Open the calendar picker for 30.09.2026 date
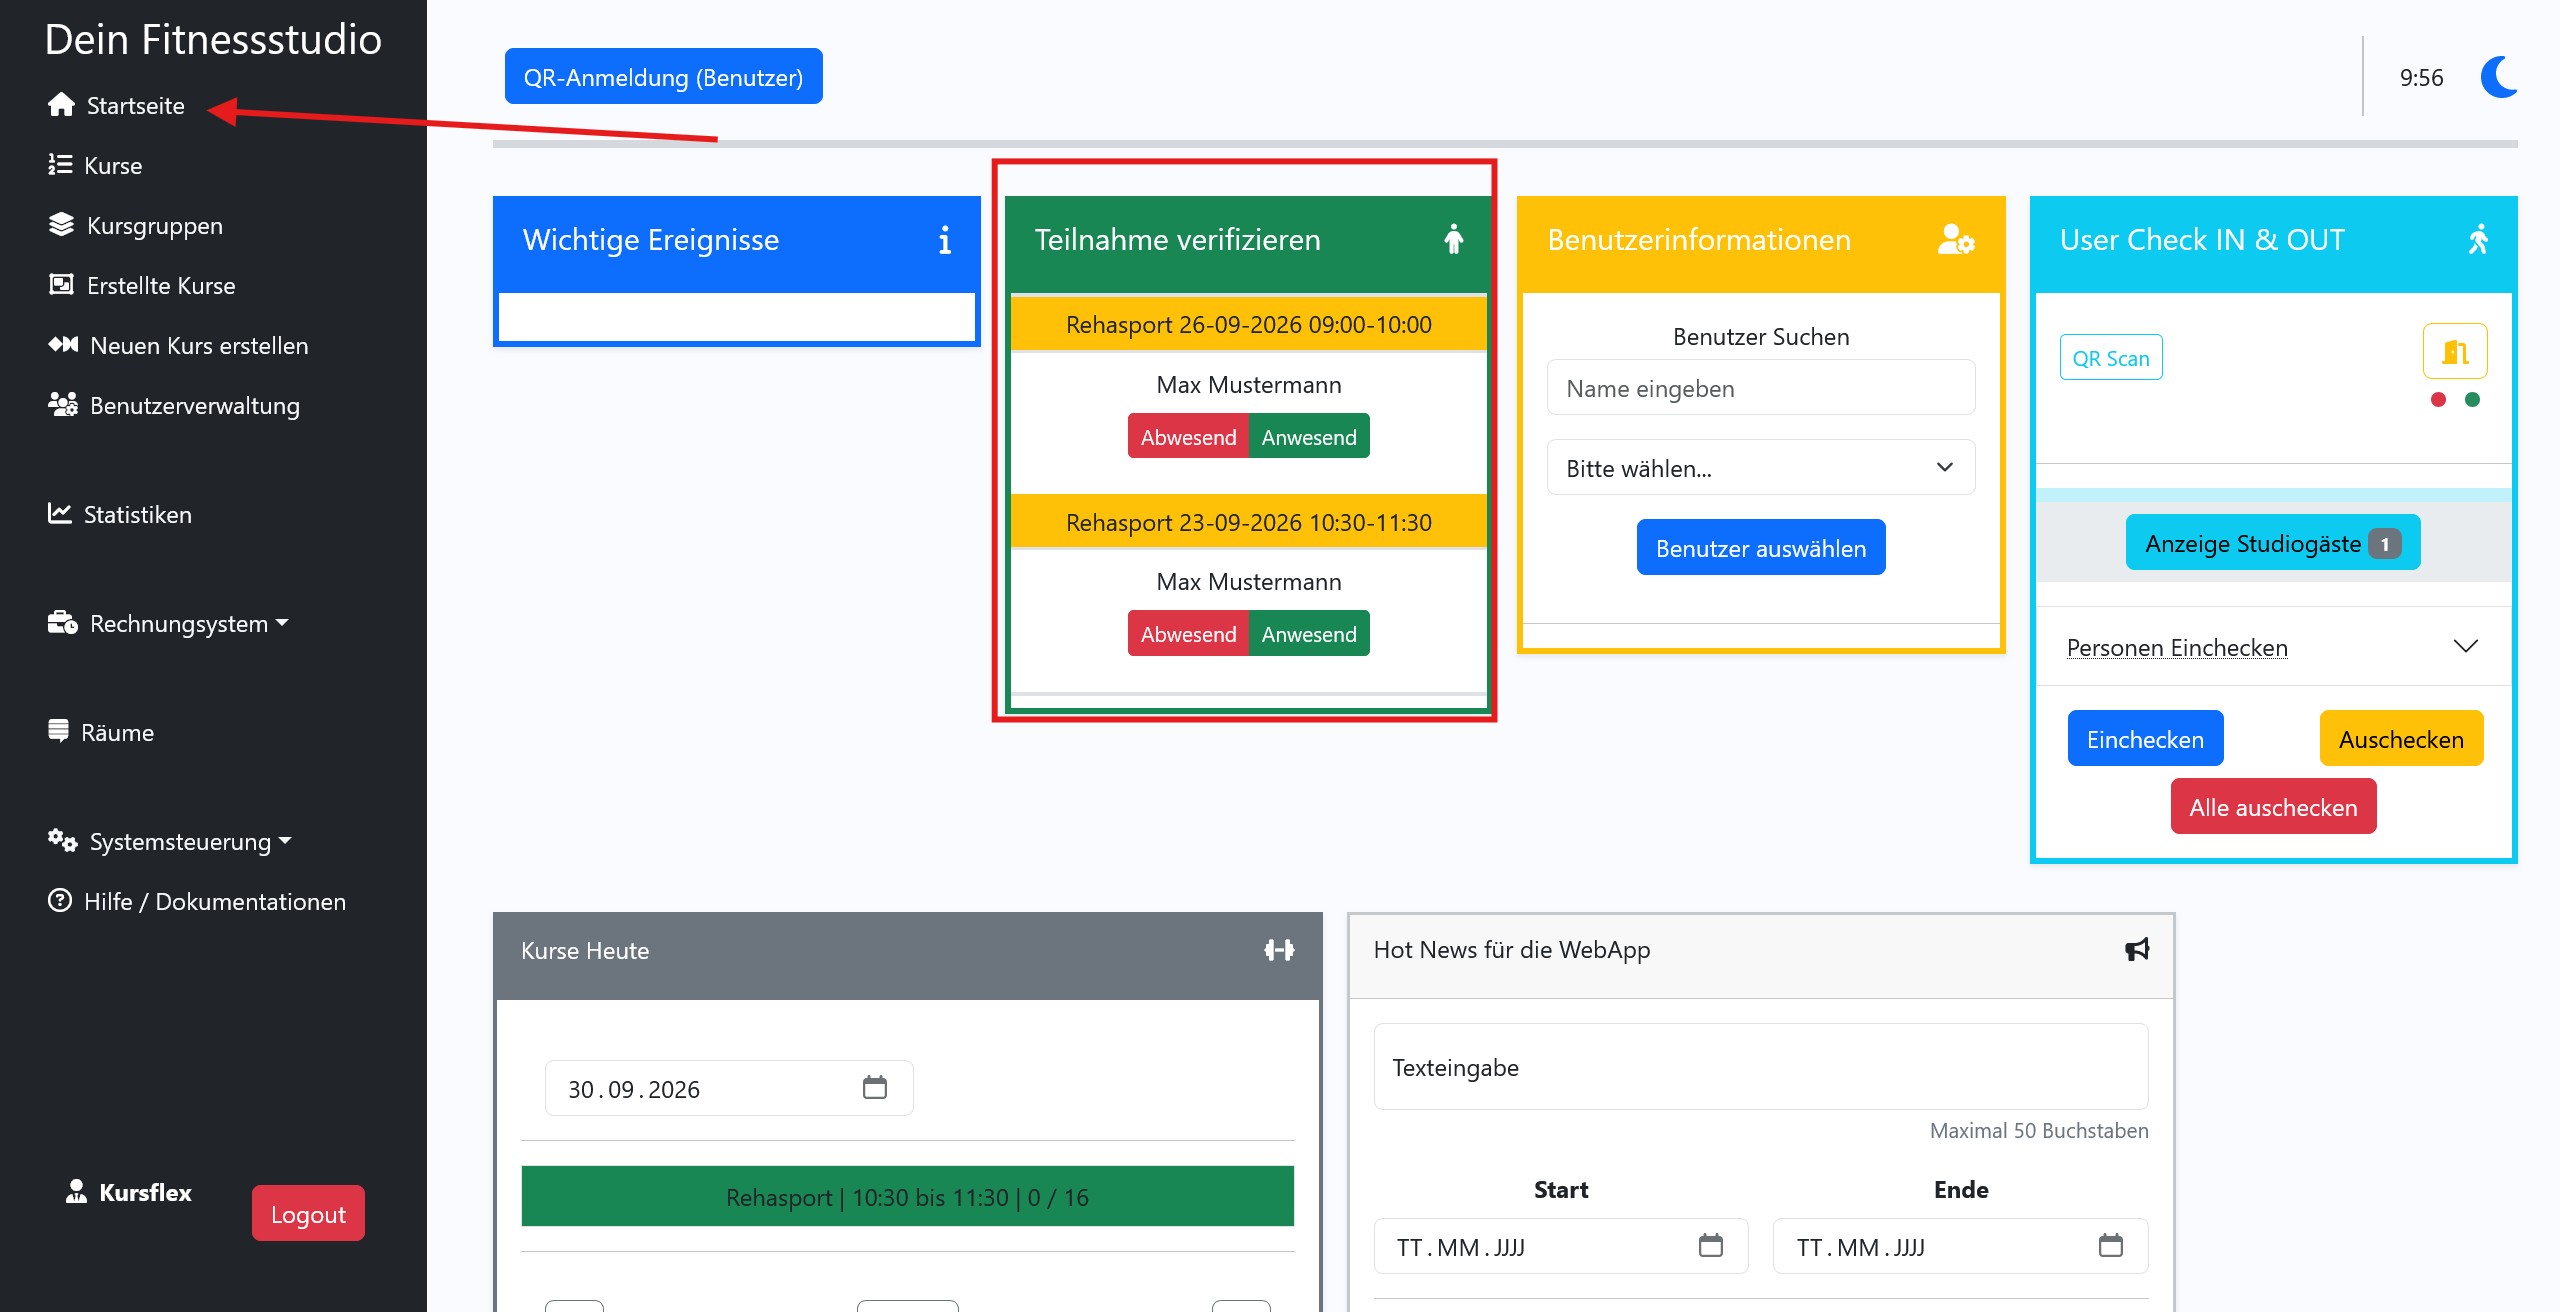The width and height of the screenshot is (2560, 1312). click(875, 1087)
